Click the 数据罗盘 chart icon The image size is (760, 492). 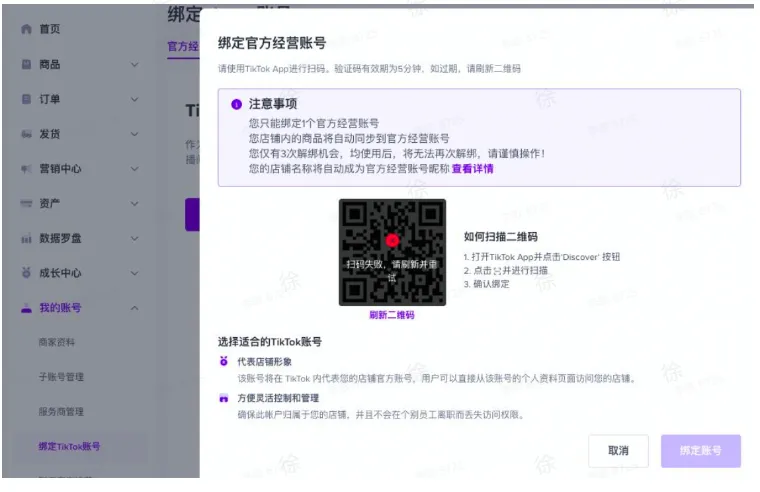(x=27, y=238)
